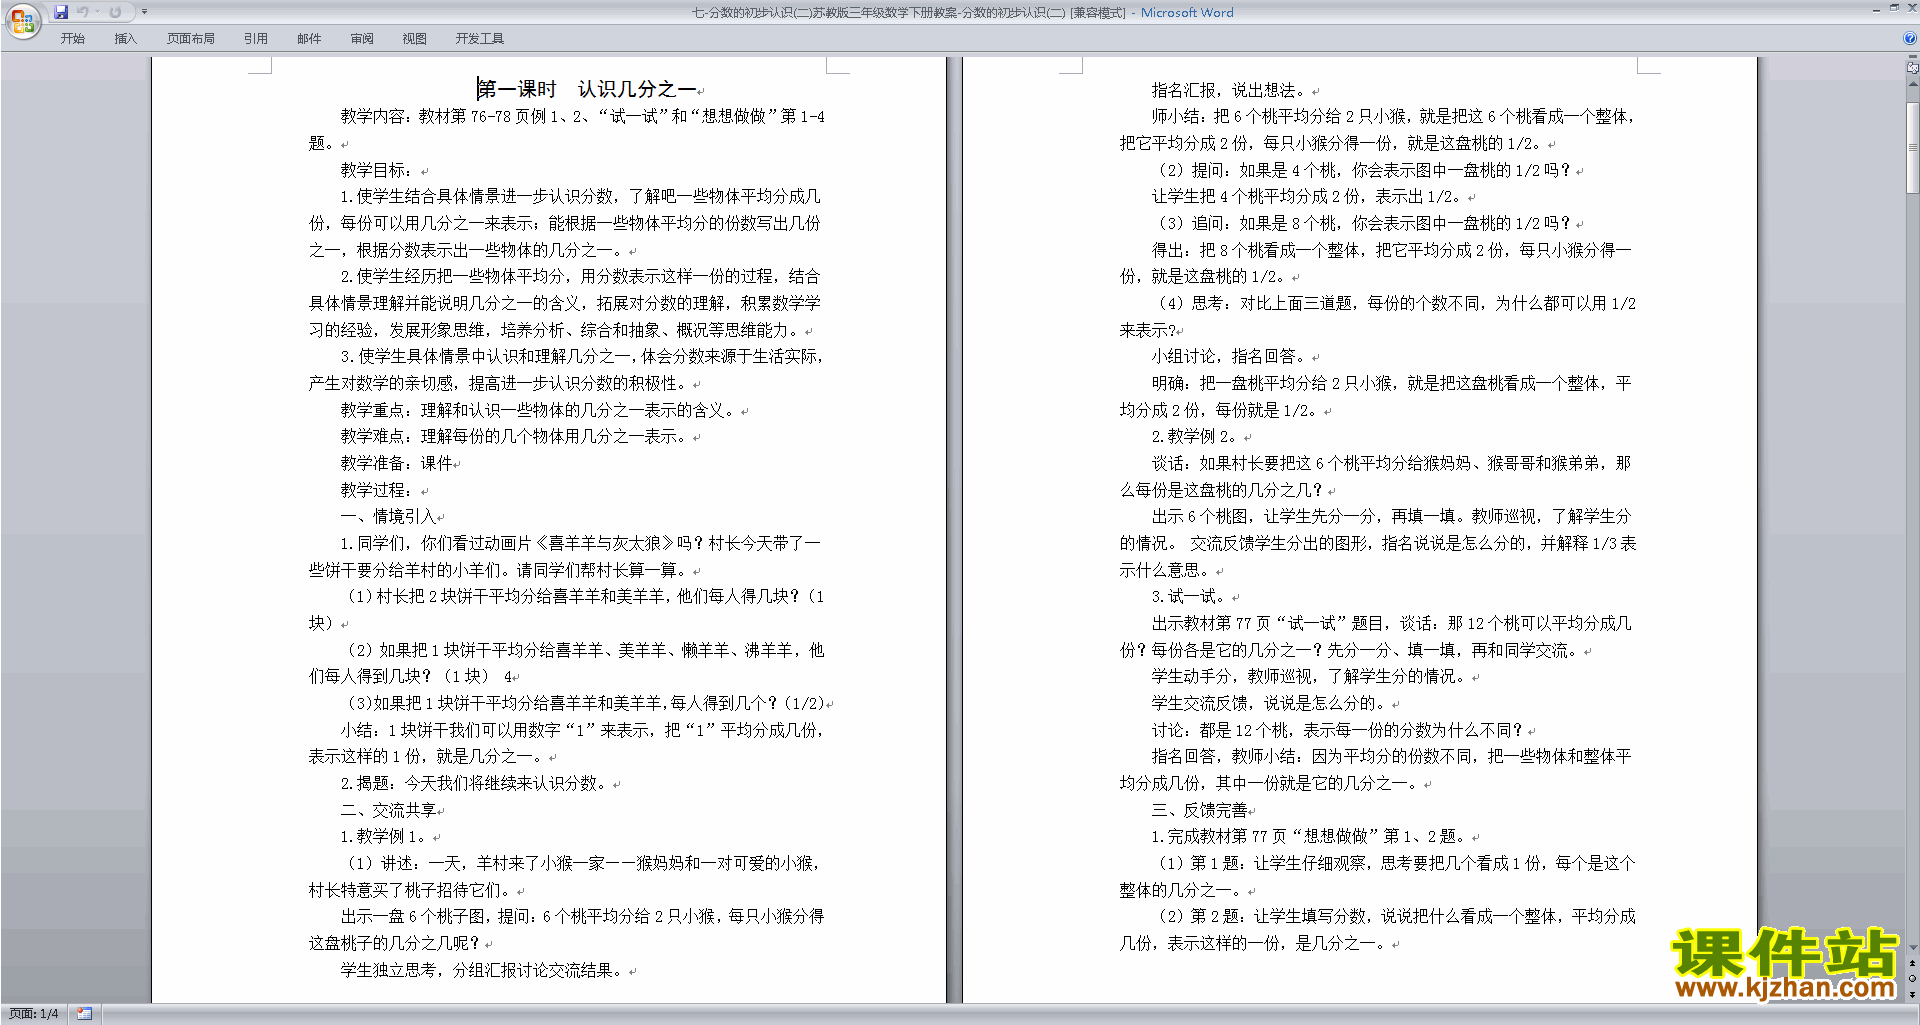Click the vertical scrollbar down arrow
The image size is (1920, 1025).
1913,948
